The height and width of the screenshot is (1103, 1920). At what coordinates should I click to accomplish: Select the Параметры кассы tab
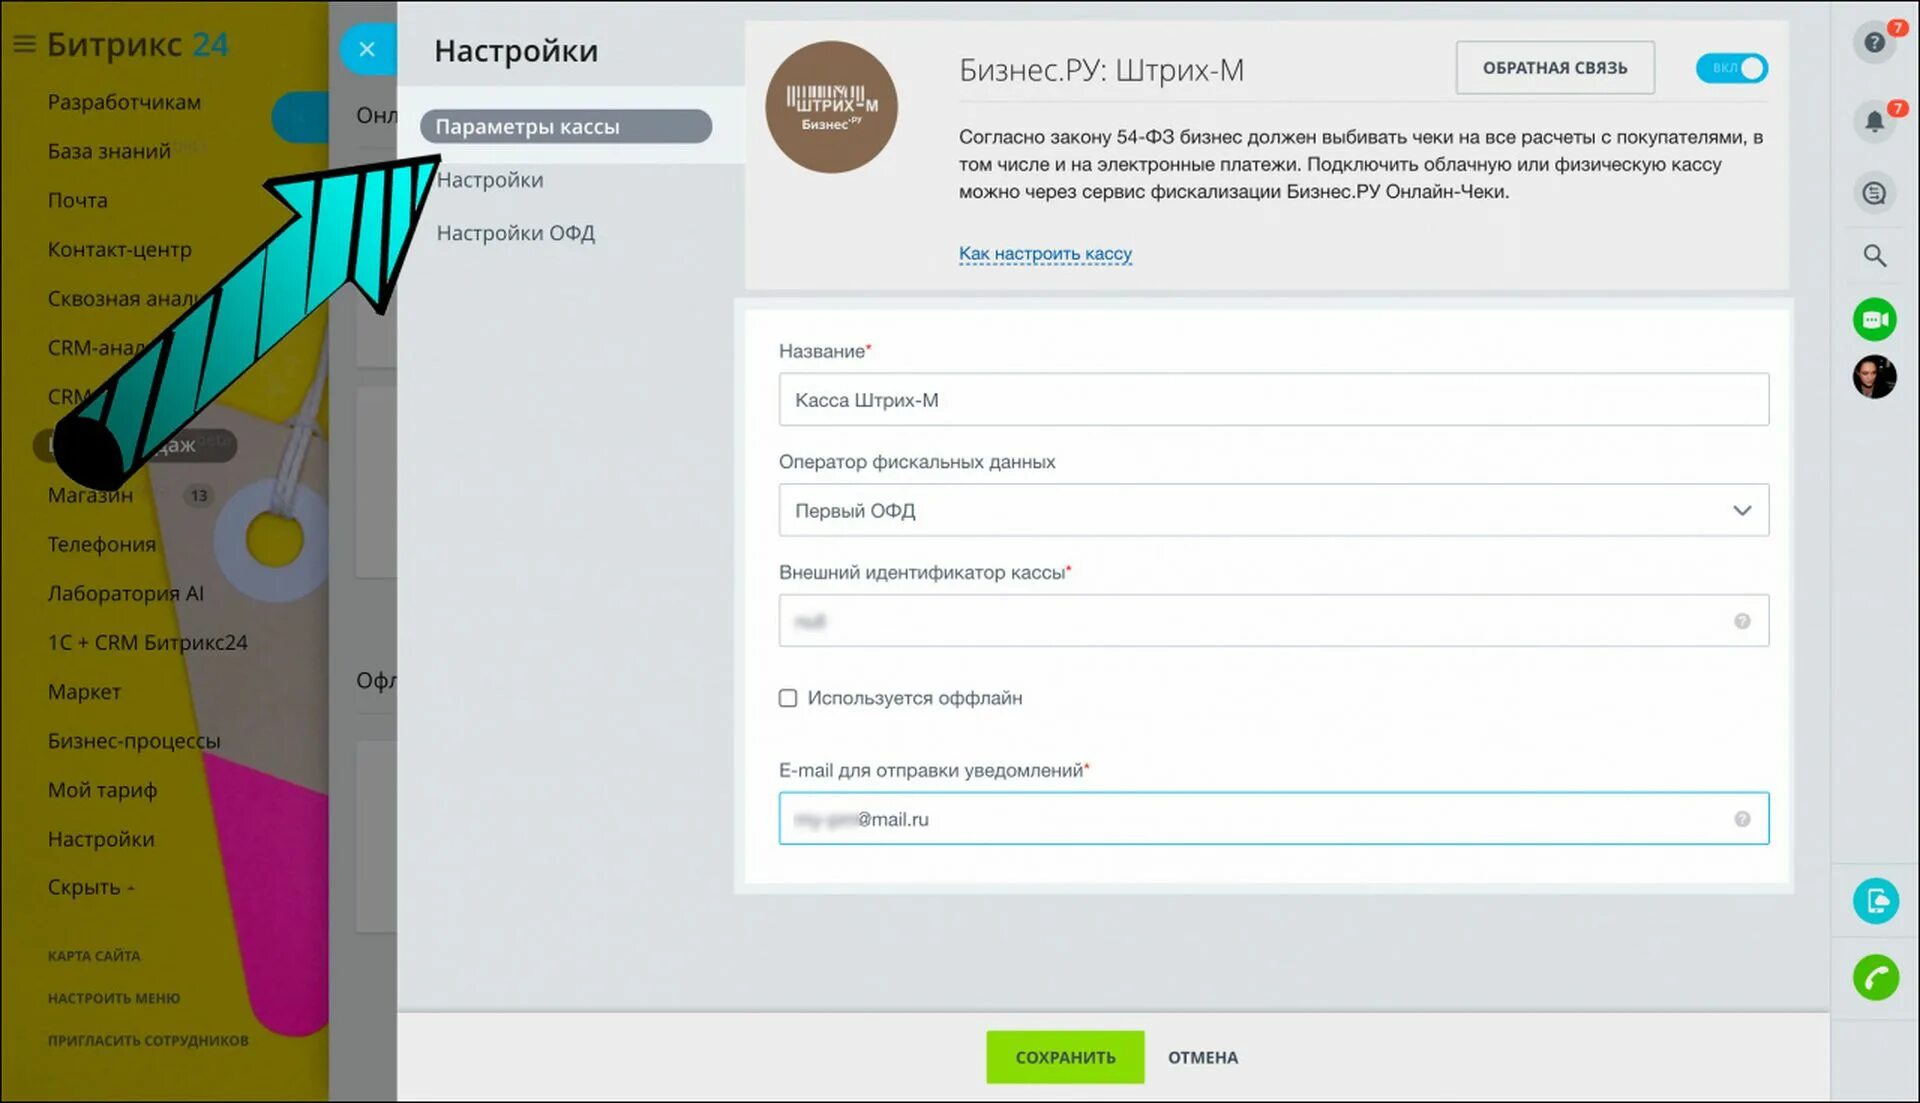pos(565,127)
